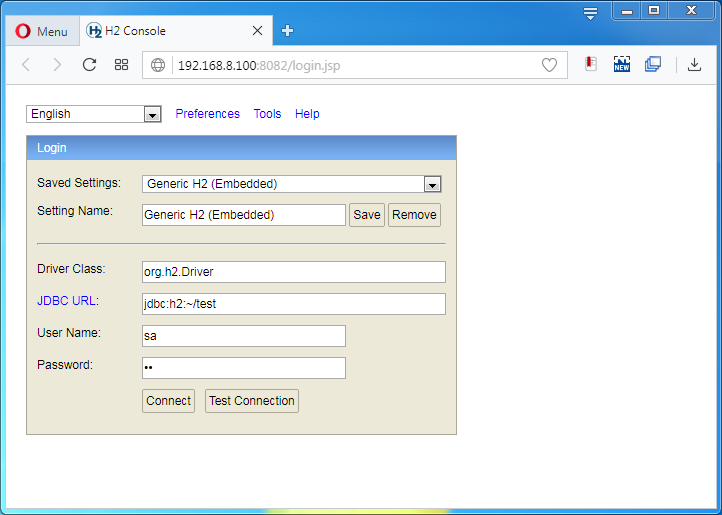Open the Preferences link
This screenshot has width=722, height=515.
pos(208,114)
